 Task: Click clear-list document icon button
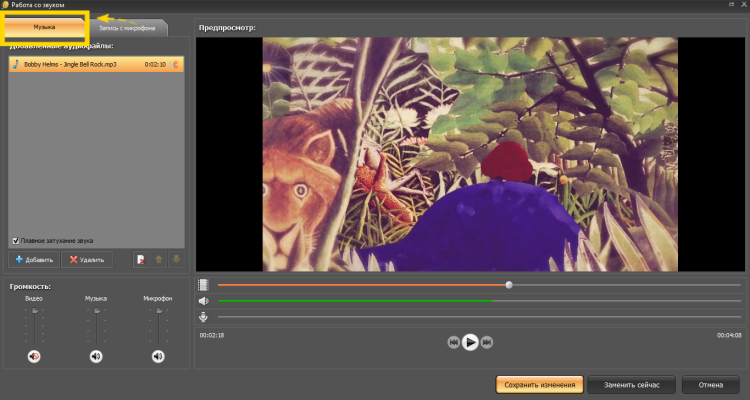pos(141,259)
